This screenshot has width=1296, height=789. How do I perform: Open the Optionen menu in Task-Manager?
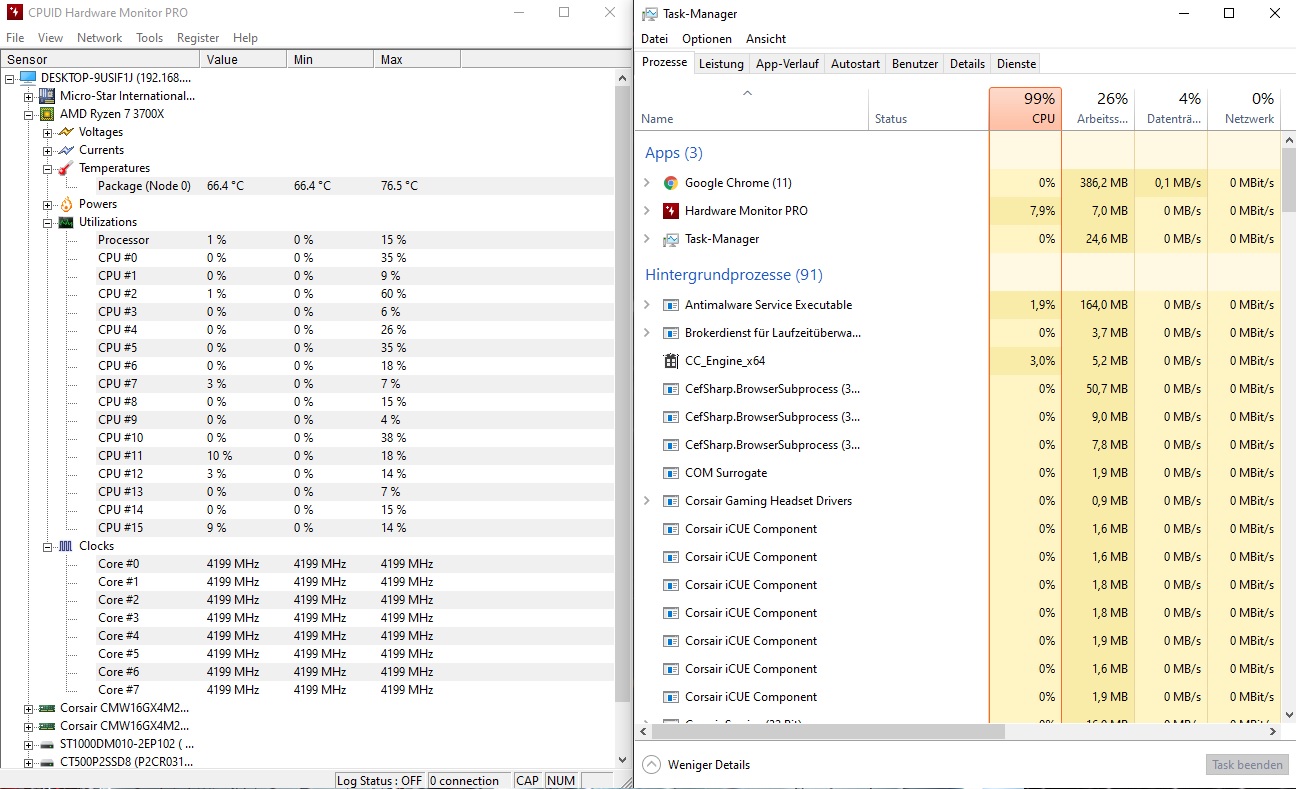pyautogui.click(x=707, y=39)
